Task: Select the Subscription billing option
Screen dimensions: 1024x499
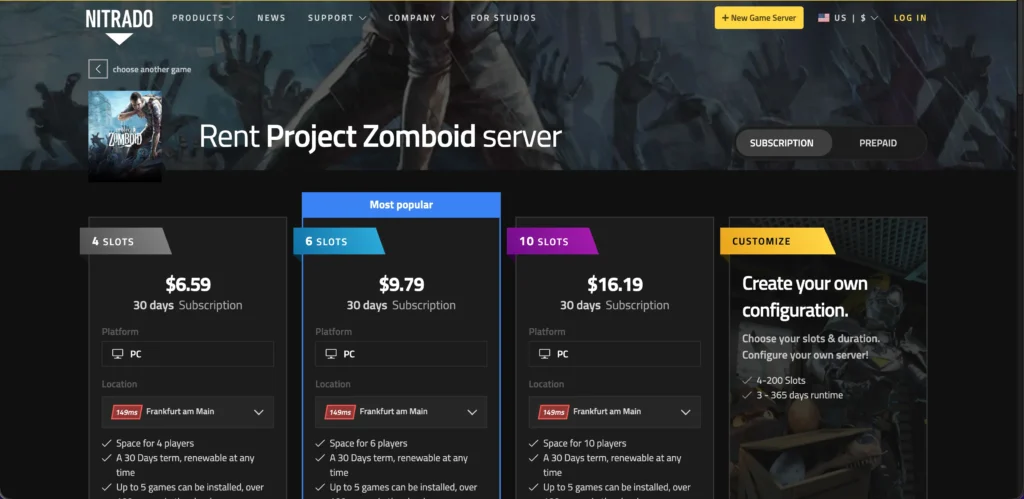Action: tap(784, 143)
